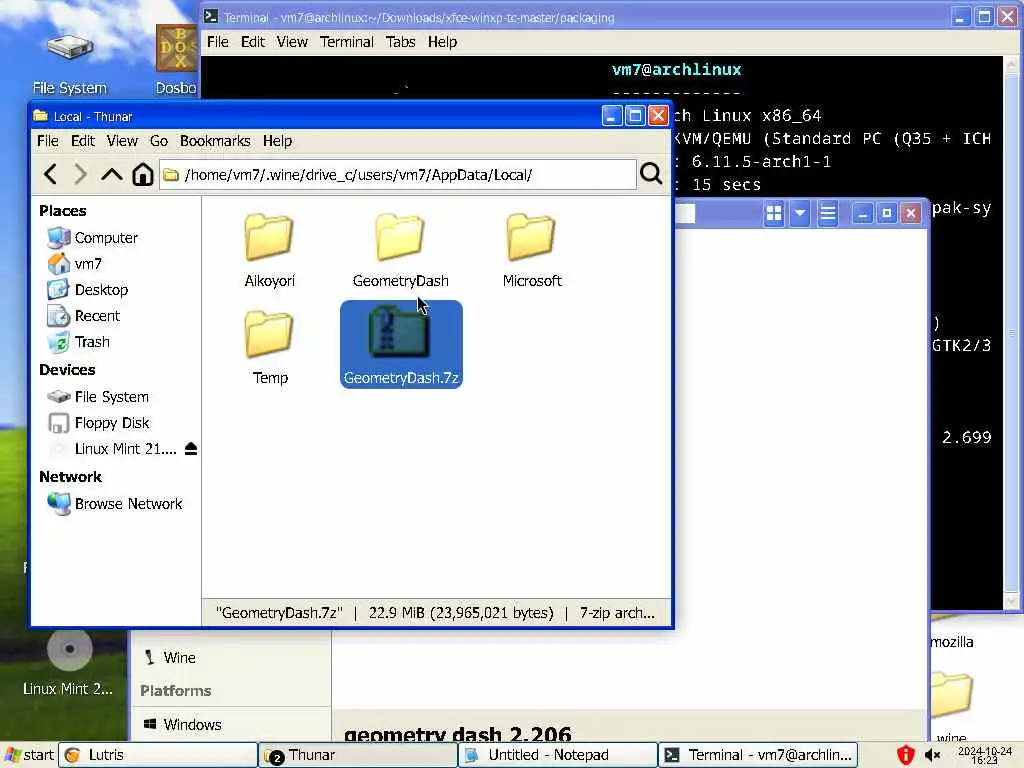Open Trash in Places sidebar
1024x768 pixels.
coord(78,342)
